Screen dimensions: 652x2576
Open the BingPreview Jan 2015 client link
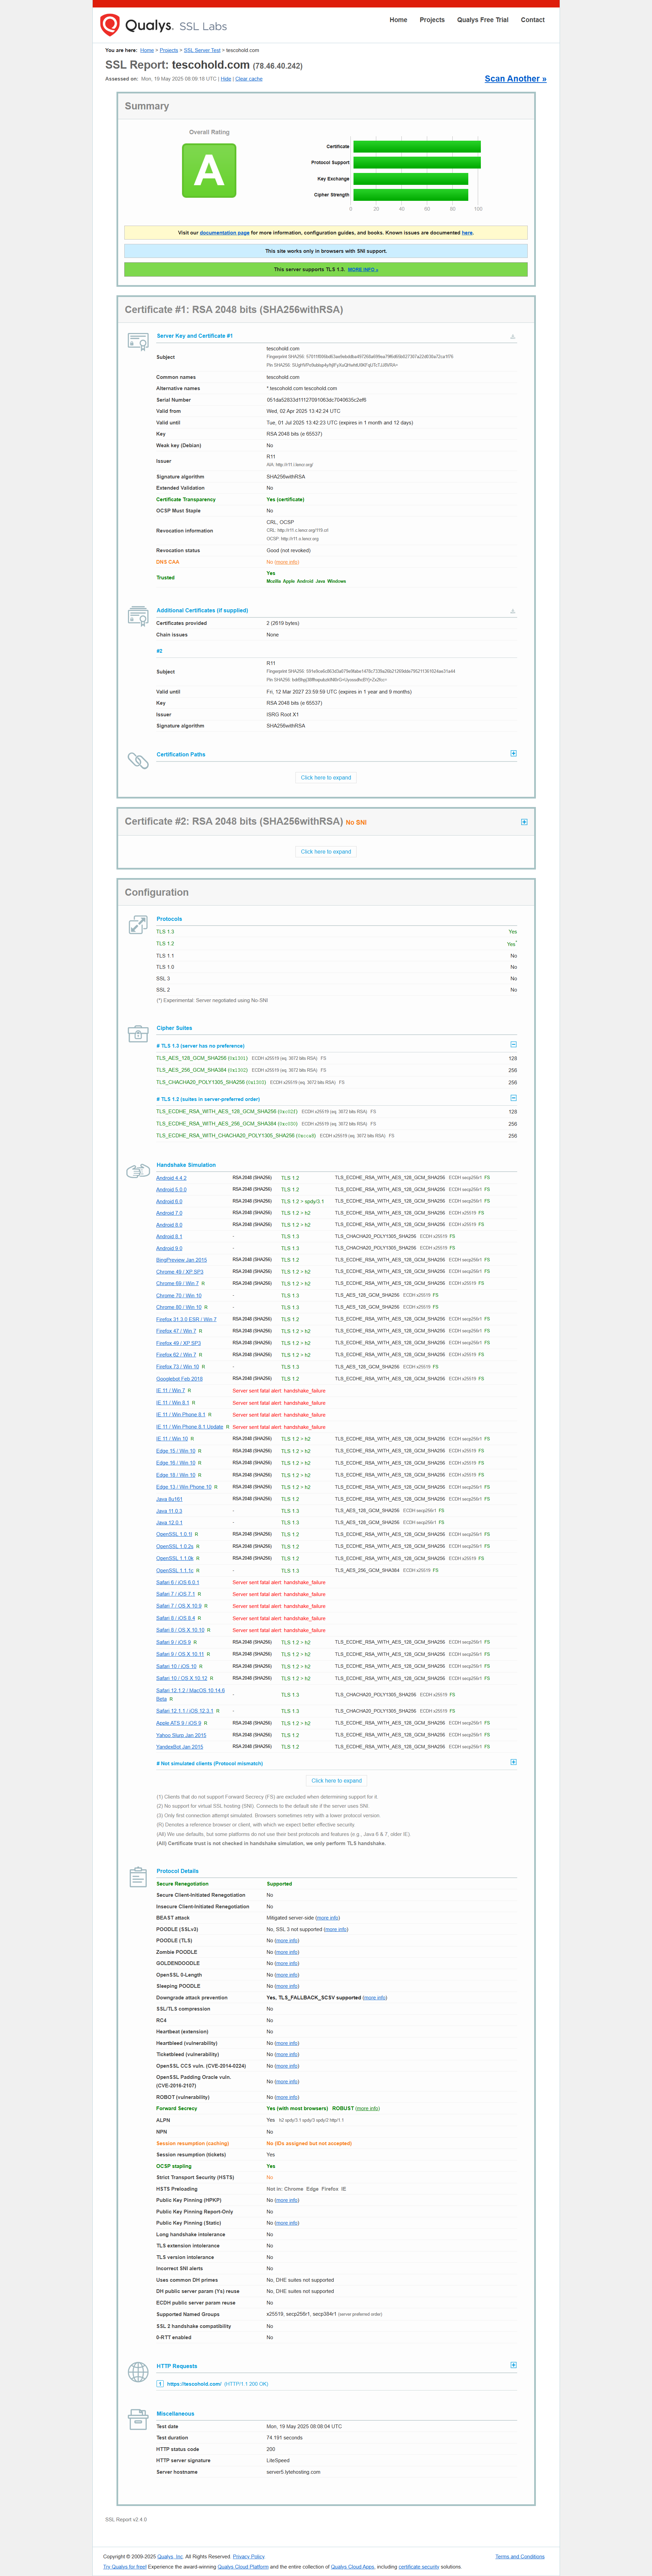coord(181,1260)
